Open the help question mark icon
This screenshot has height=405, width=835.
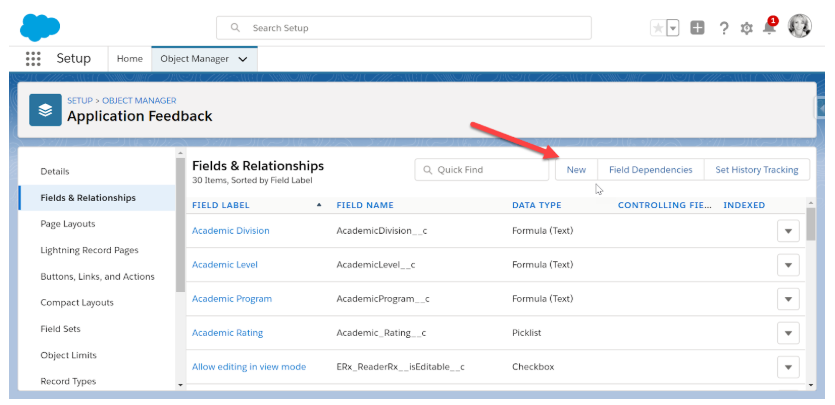pyautogui.click(x=723, y=28)
